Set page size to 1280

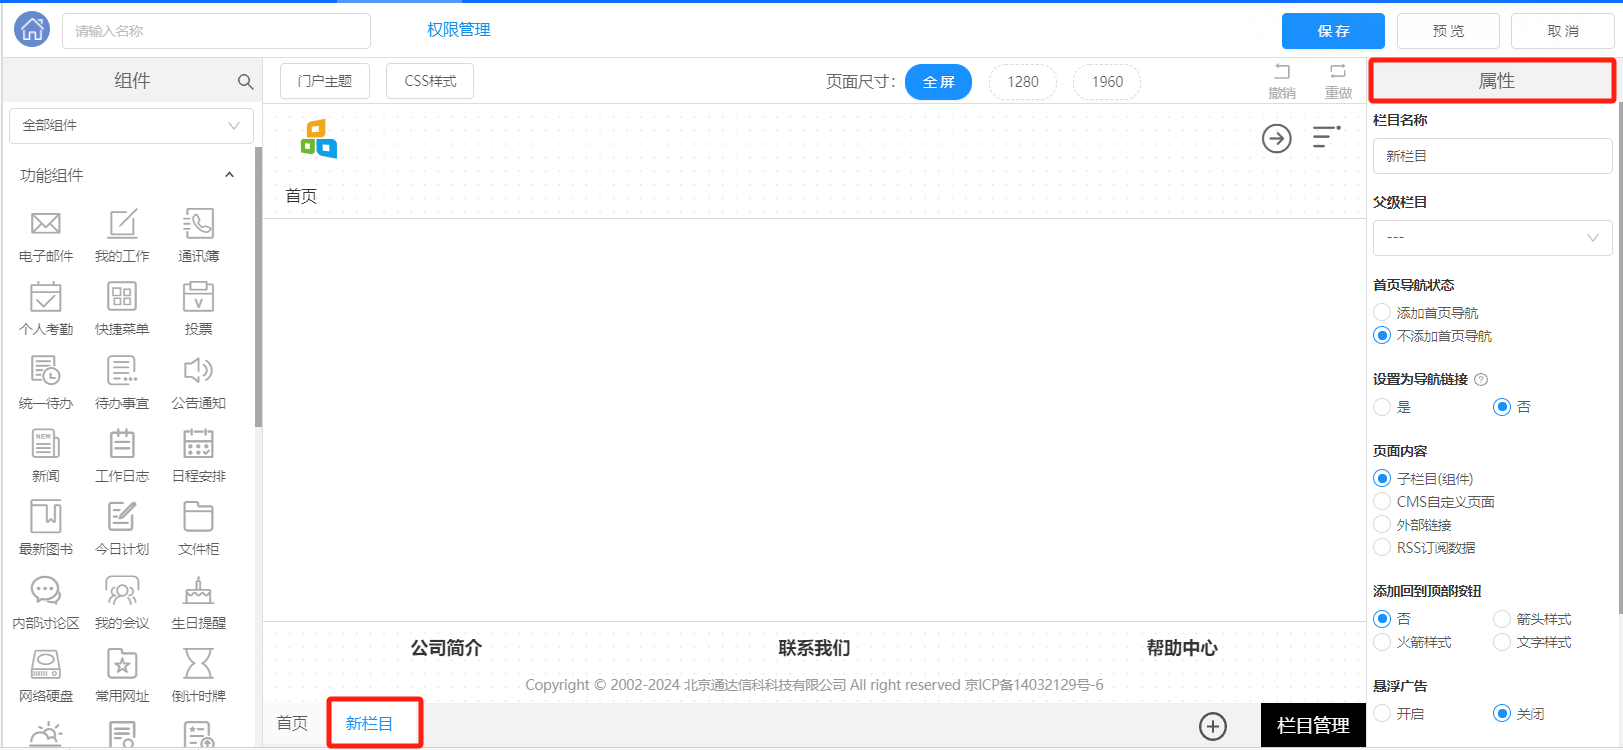(x=1022, y=82)
